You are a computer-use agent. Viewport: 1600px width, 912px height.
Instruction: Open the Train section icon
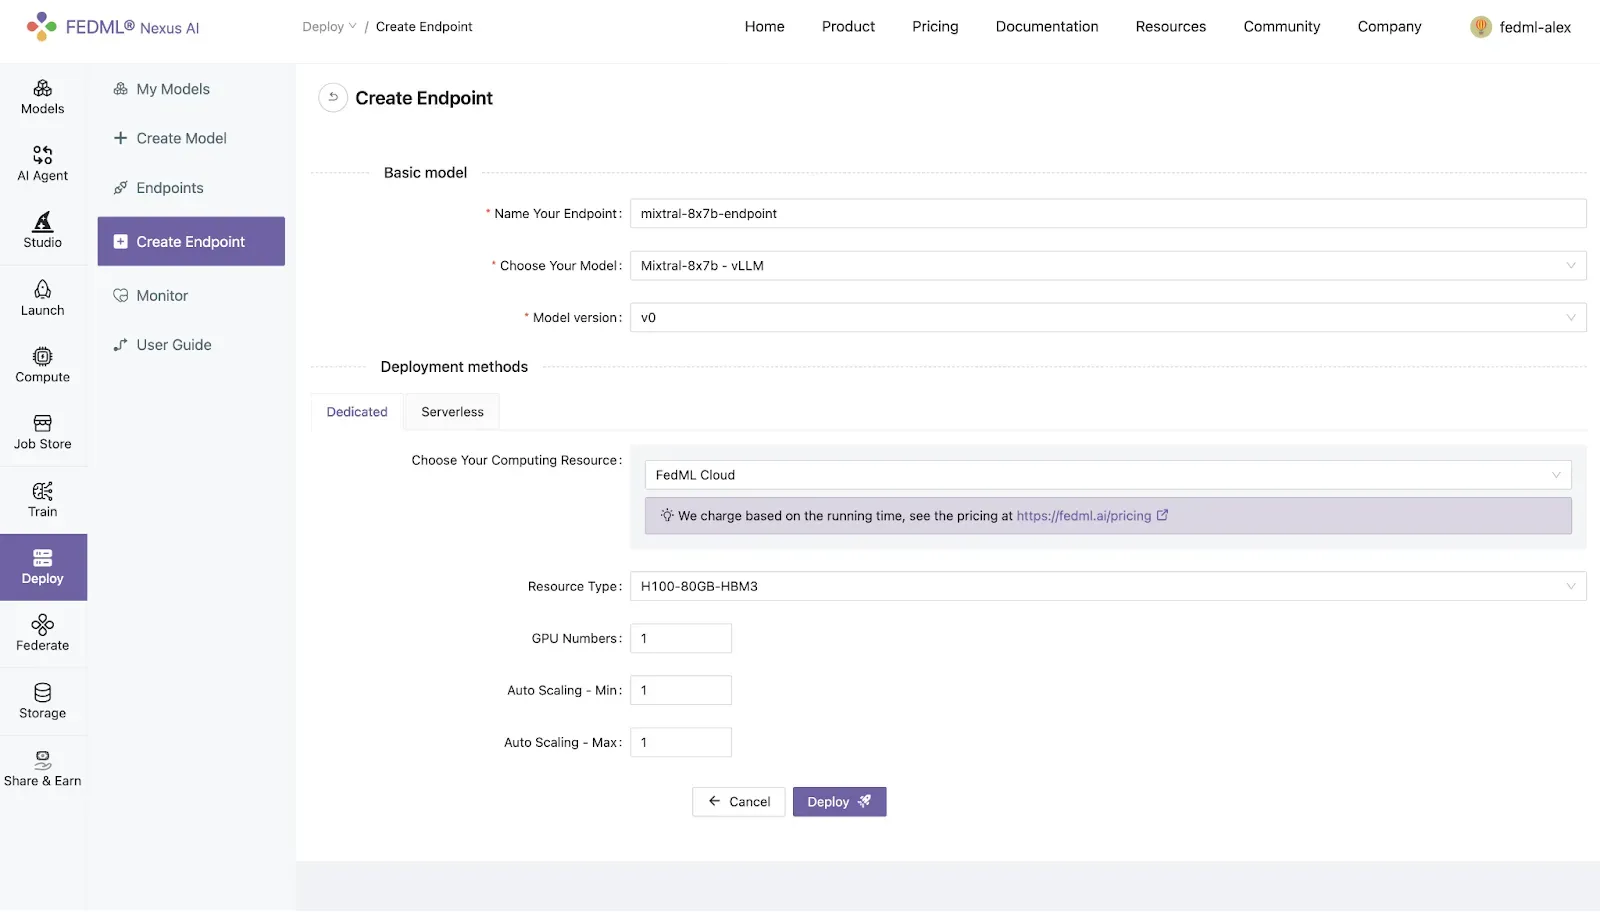42,490
